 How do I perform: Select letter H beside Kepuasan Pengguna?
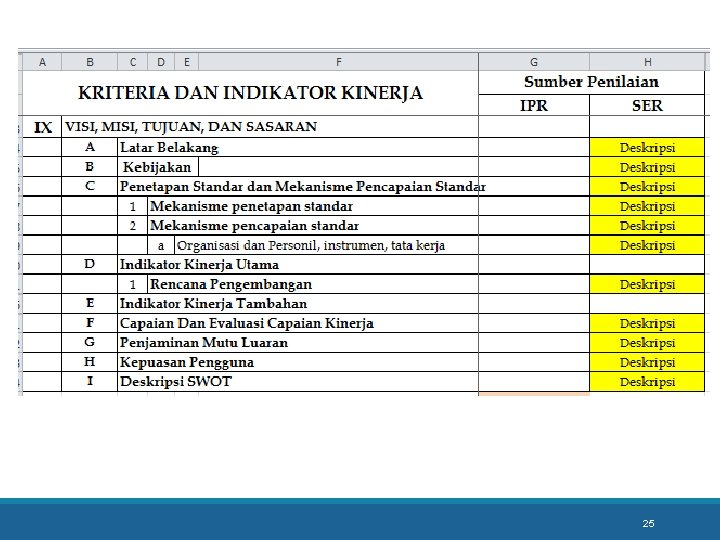tap(90, 362)
